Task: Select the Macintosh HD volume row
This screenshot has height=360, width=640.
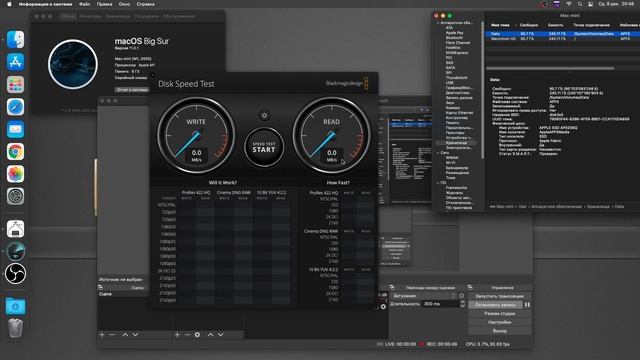Action: [x=562, y=39]
